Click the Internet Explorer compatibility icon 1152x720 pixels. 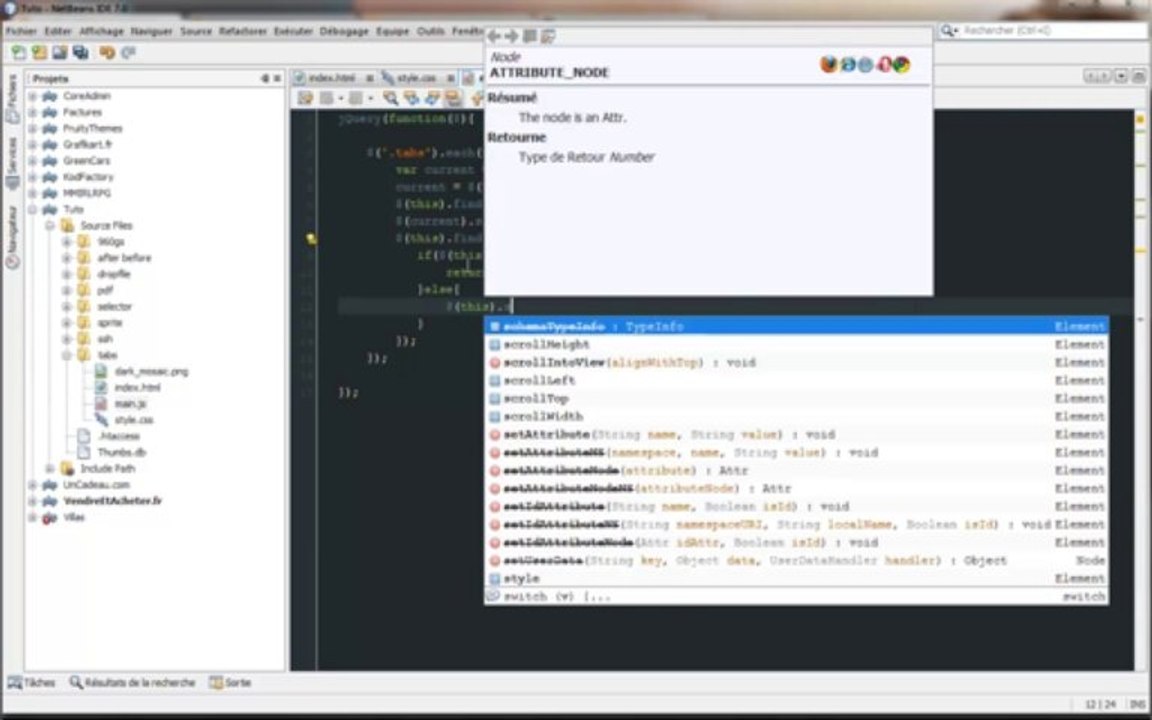(x=848, y=65)
